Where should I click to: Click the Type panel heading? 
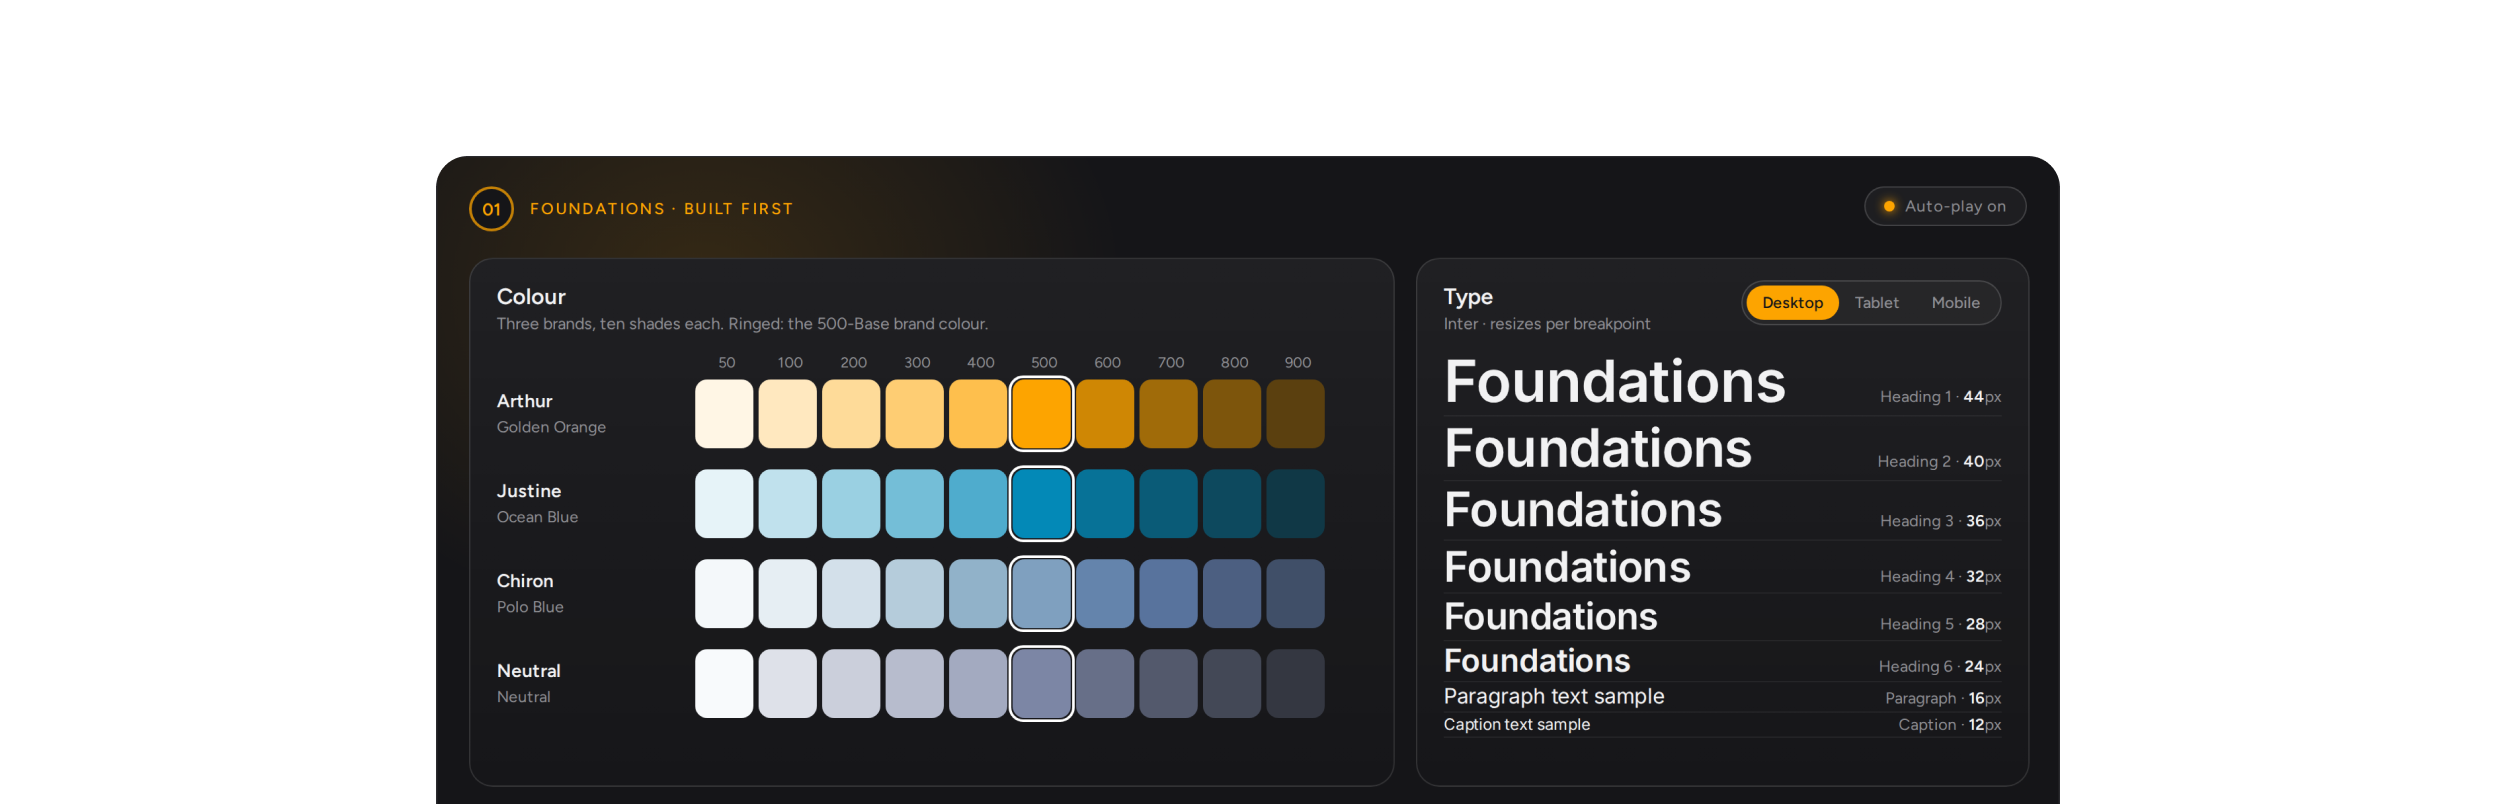tap(1468, 297)
